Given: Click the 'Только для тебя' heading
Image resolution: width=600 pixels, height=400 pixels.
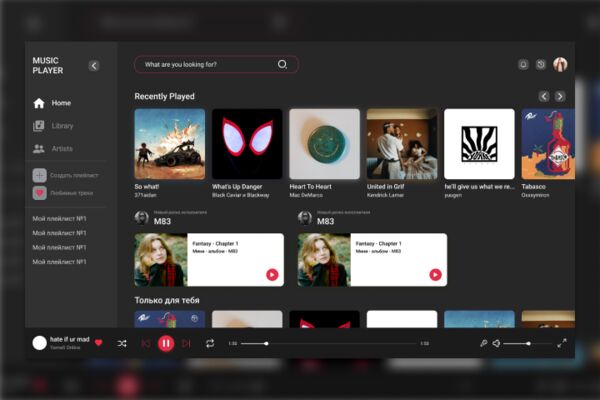Looking at the screenshot, I should 167,300.
